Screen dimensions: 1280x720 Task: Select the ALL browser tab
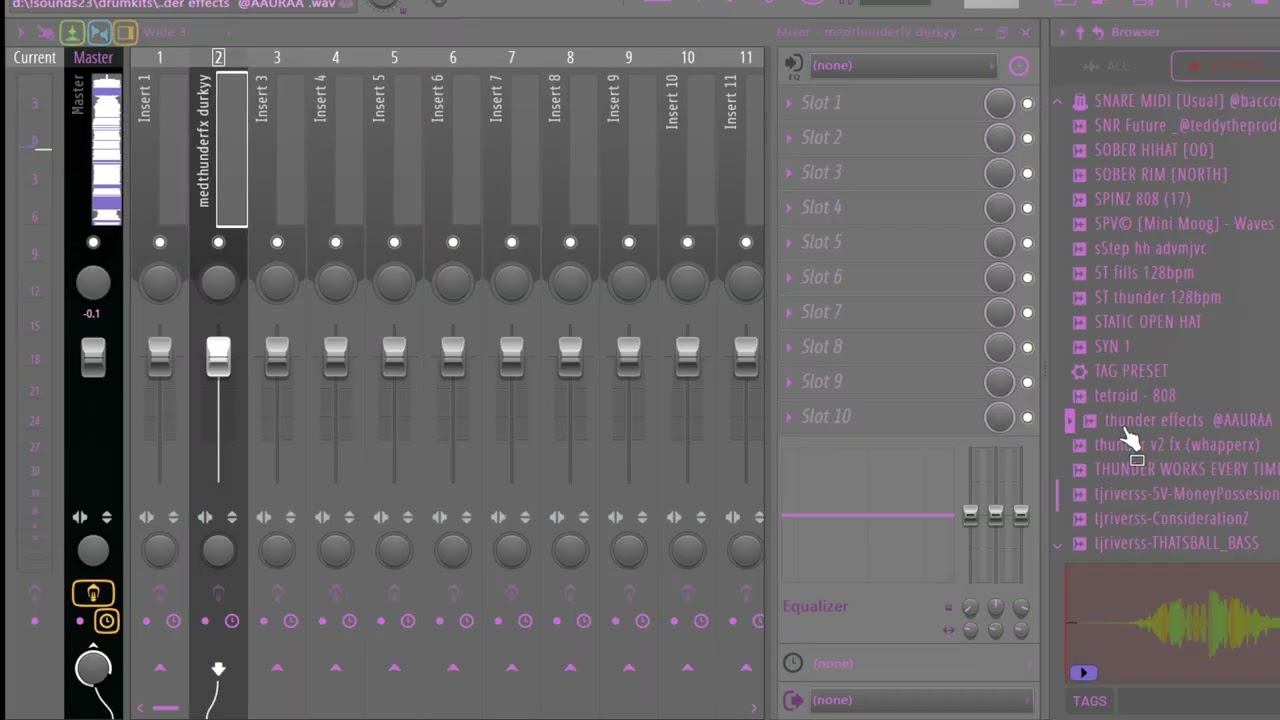(x=1107, y=66)
